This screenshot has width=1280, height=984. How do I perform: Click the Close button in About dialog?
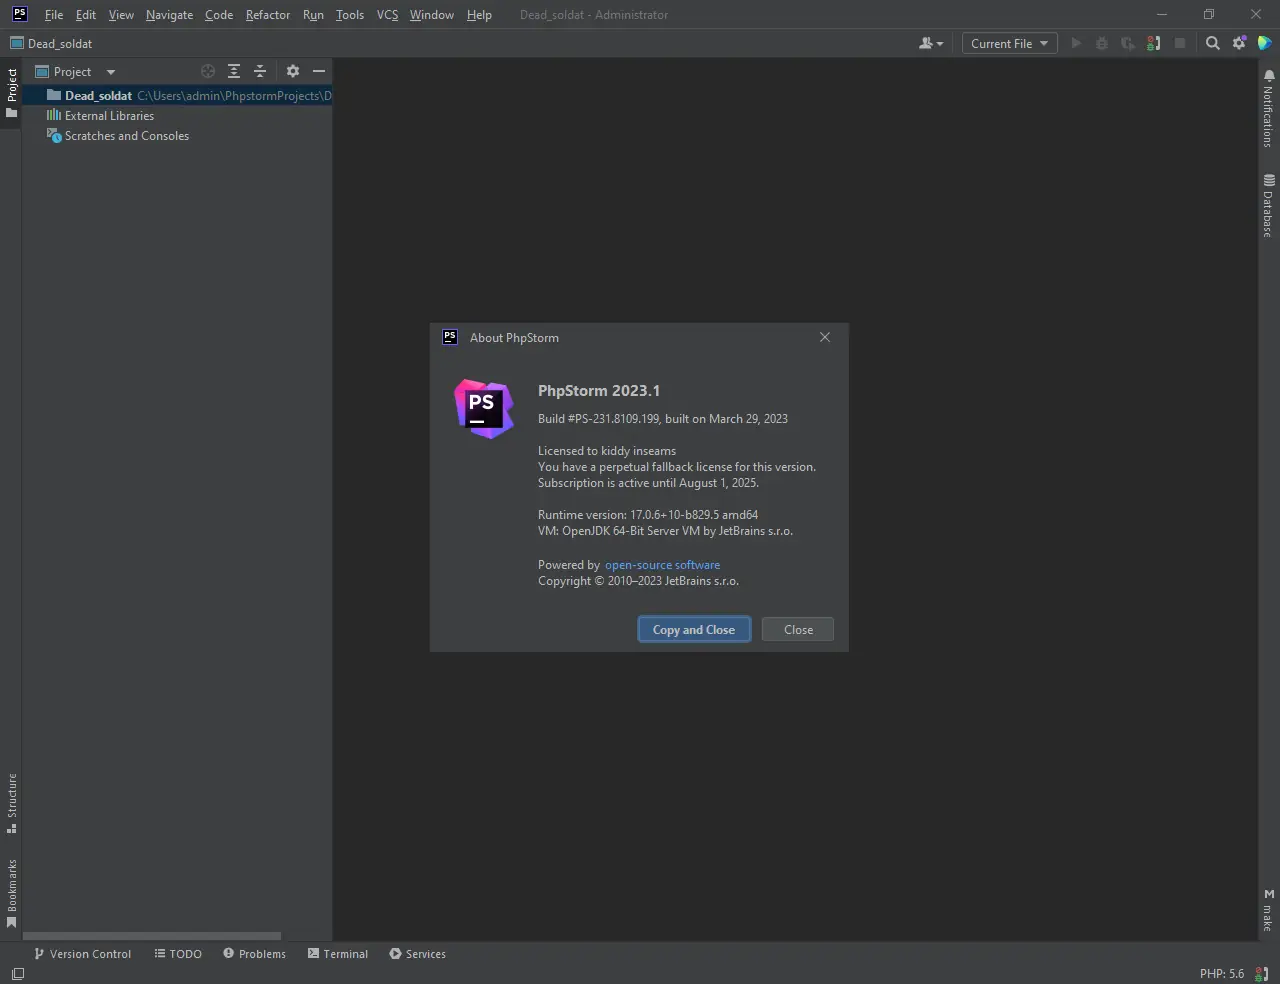[x=798, y=630]
